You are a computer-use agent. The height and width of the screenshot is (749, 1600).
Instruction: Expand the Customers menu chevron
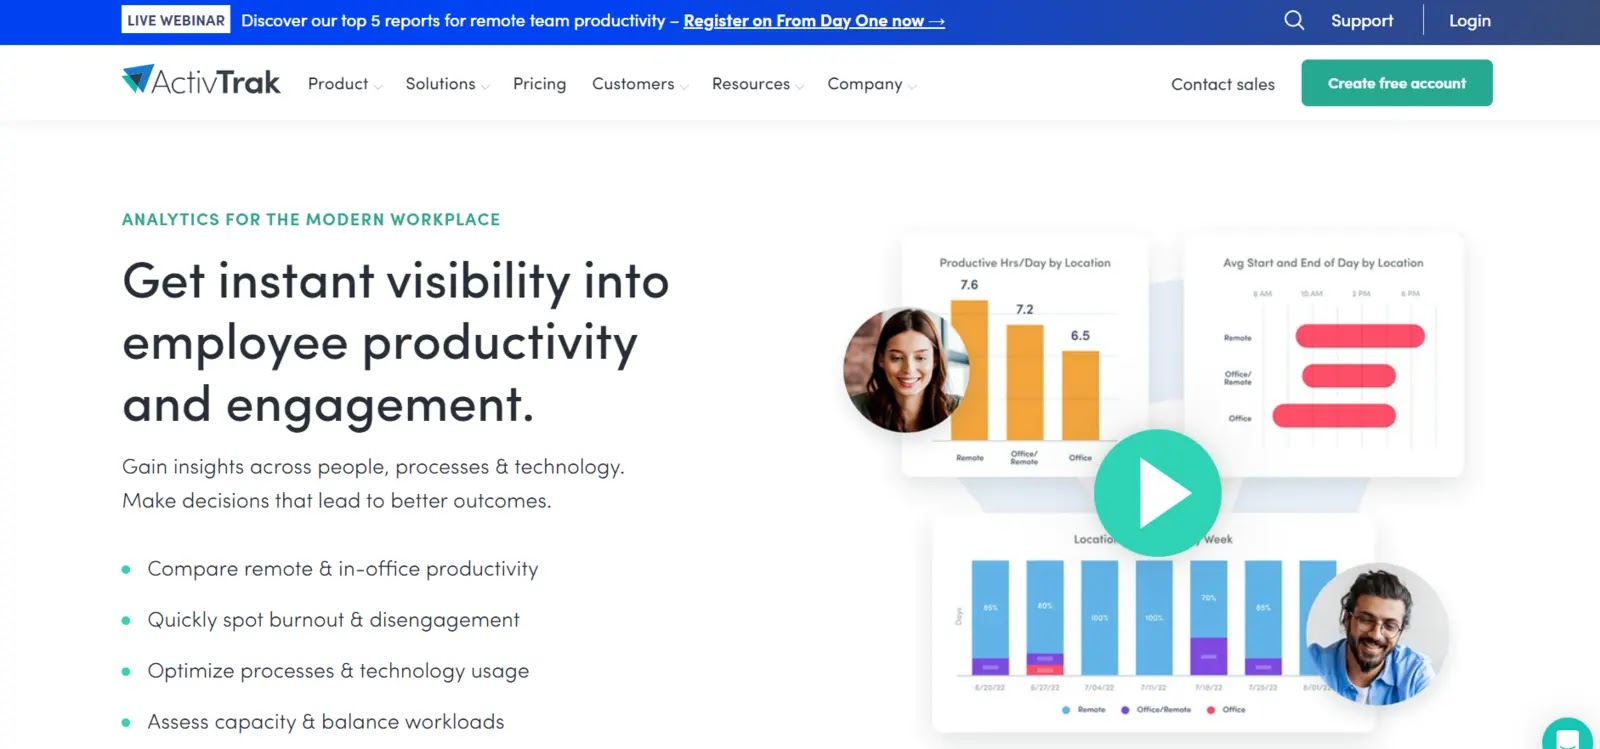(x=684, y=87)
